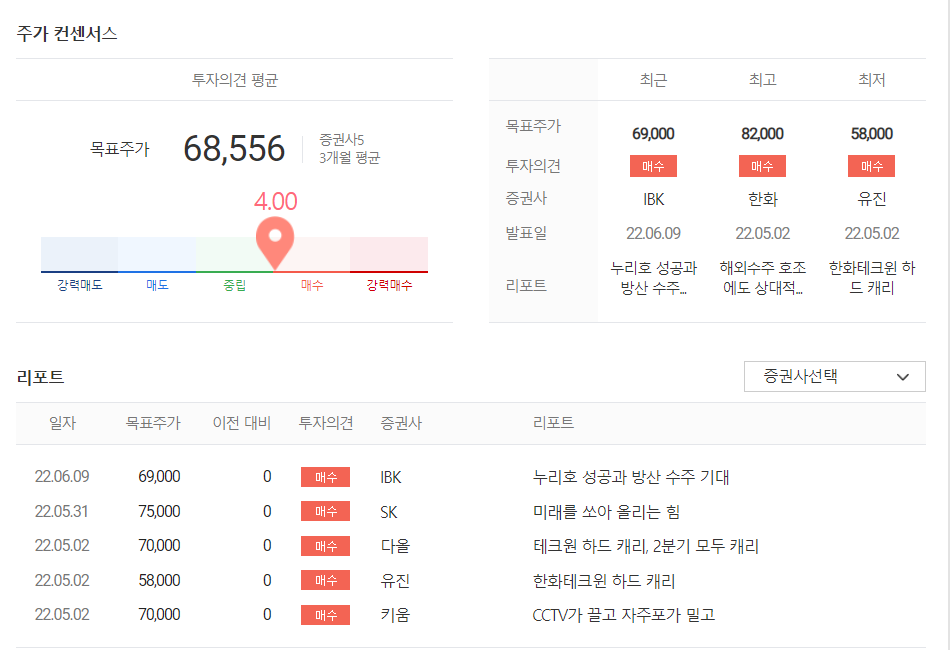Click the 매도 label under rating bar
950x650 pixels.
158,285
